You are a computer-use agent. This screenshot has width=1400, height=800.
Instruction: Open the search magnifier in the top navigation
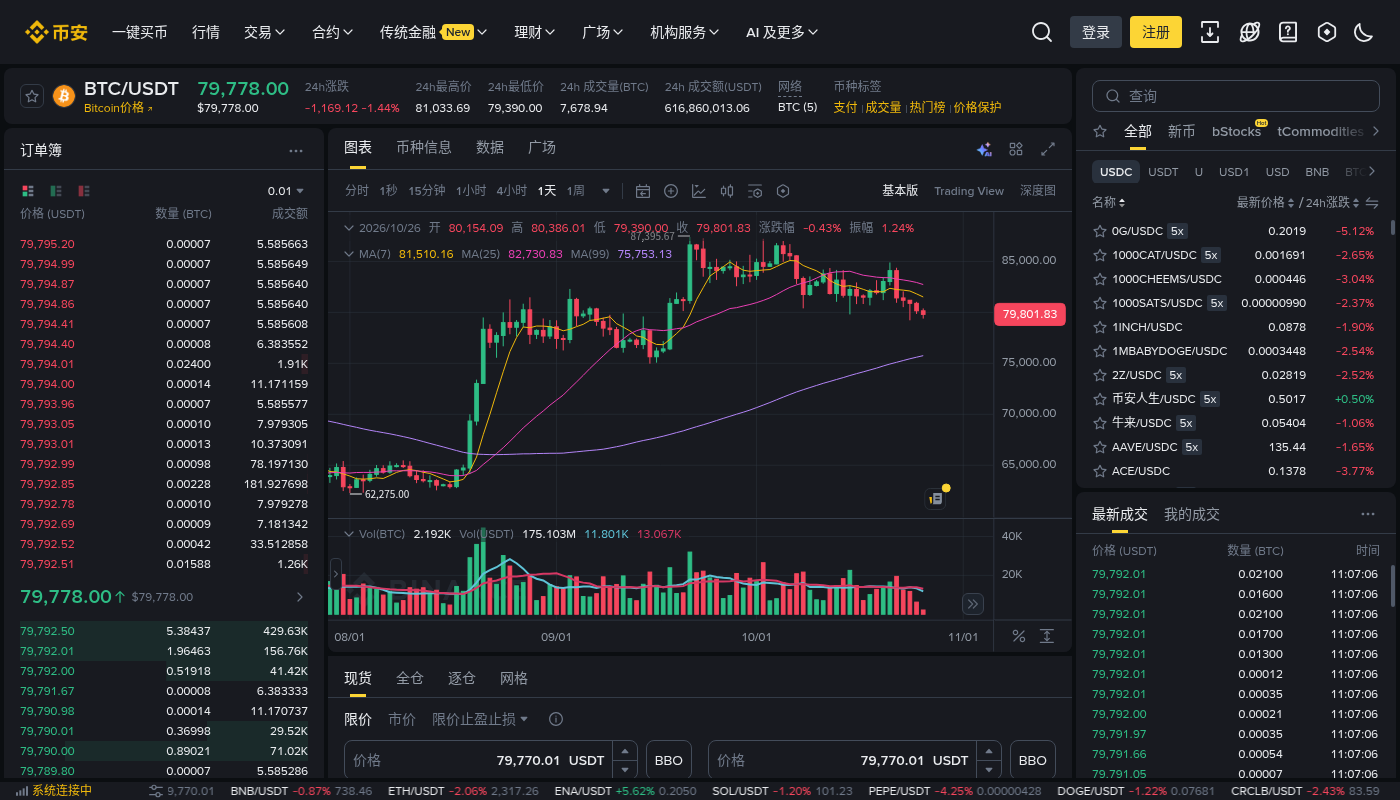click(x=1042, y=32)
